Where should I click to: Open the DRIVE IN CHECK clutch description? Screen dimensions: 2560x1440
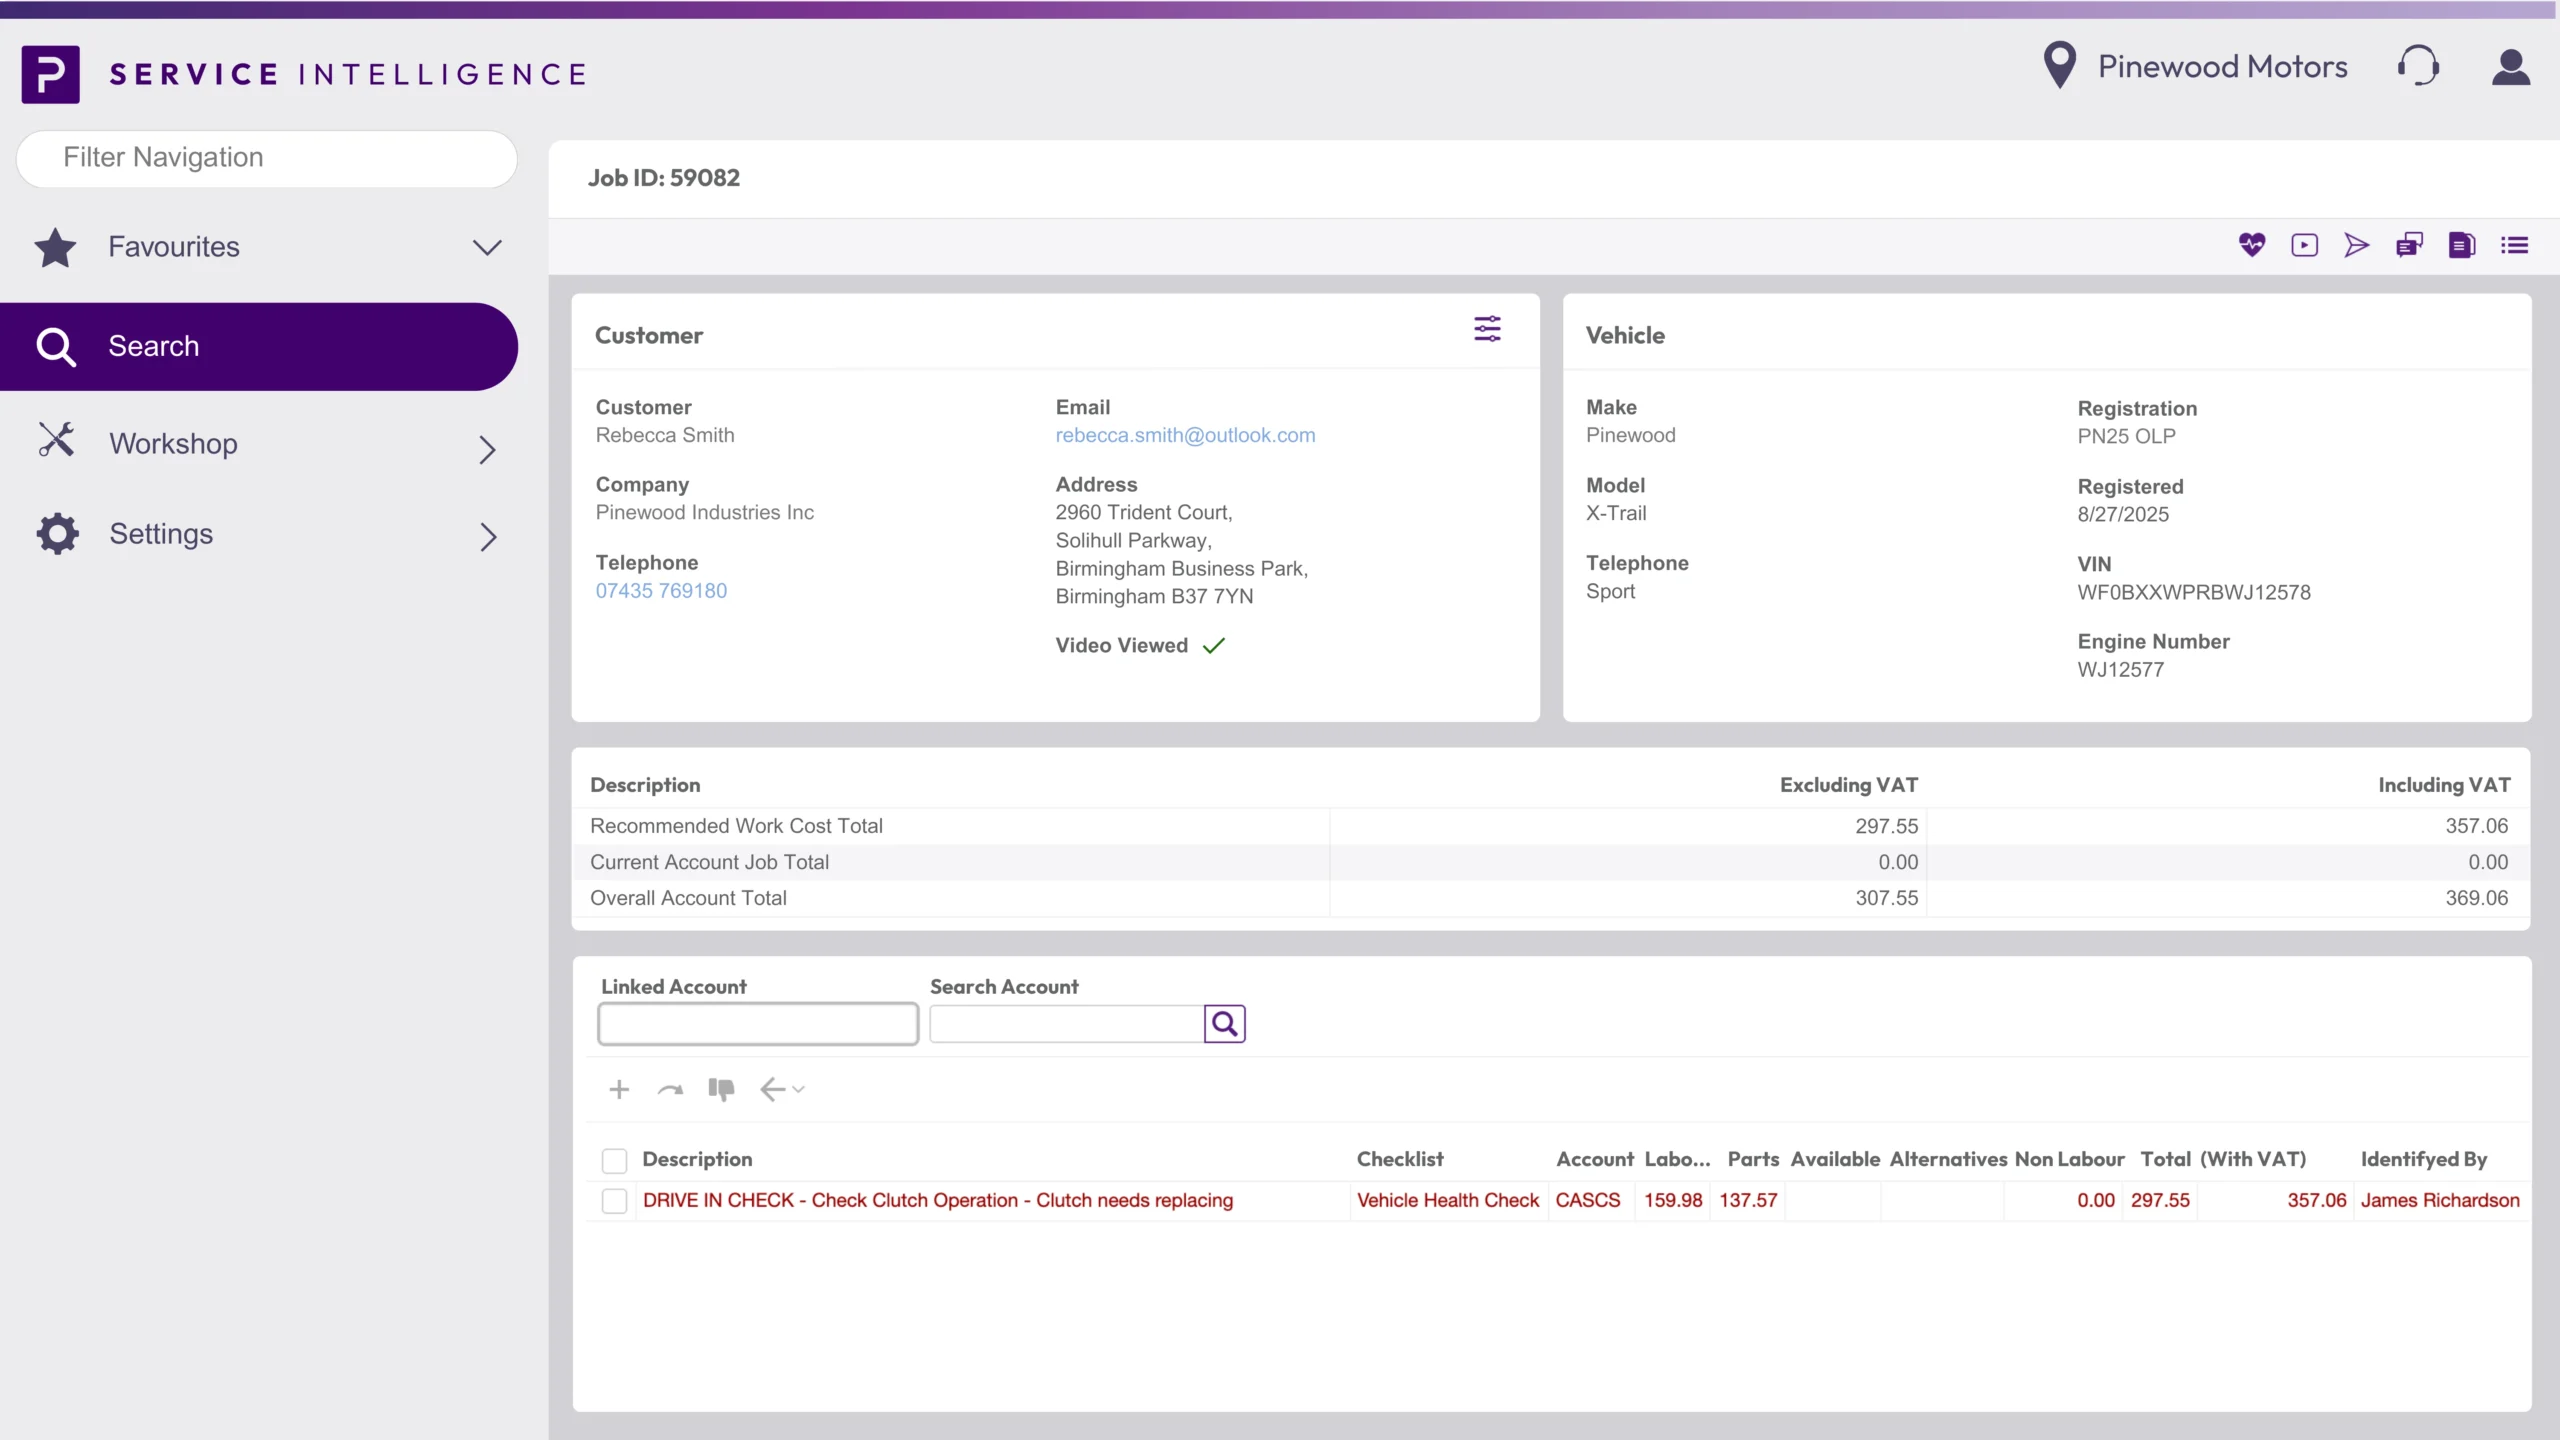(938, 1200)
